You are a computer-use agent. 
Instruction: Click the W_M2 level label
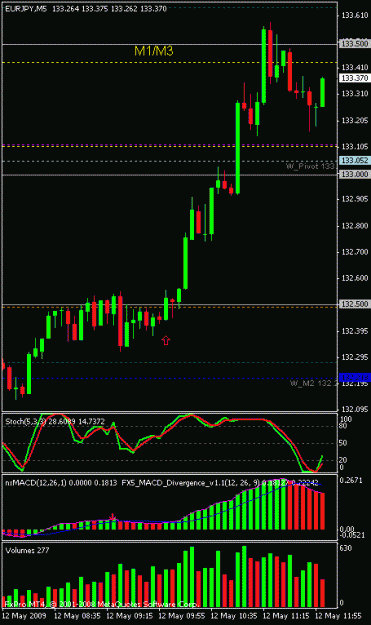coord(314,383)
